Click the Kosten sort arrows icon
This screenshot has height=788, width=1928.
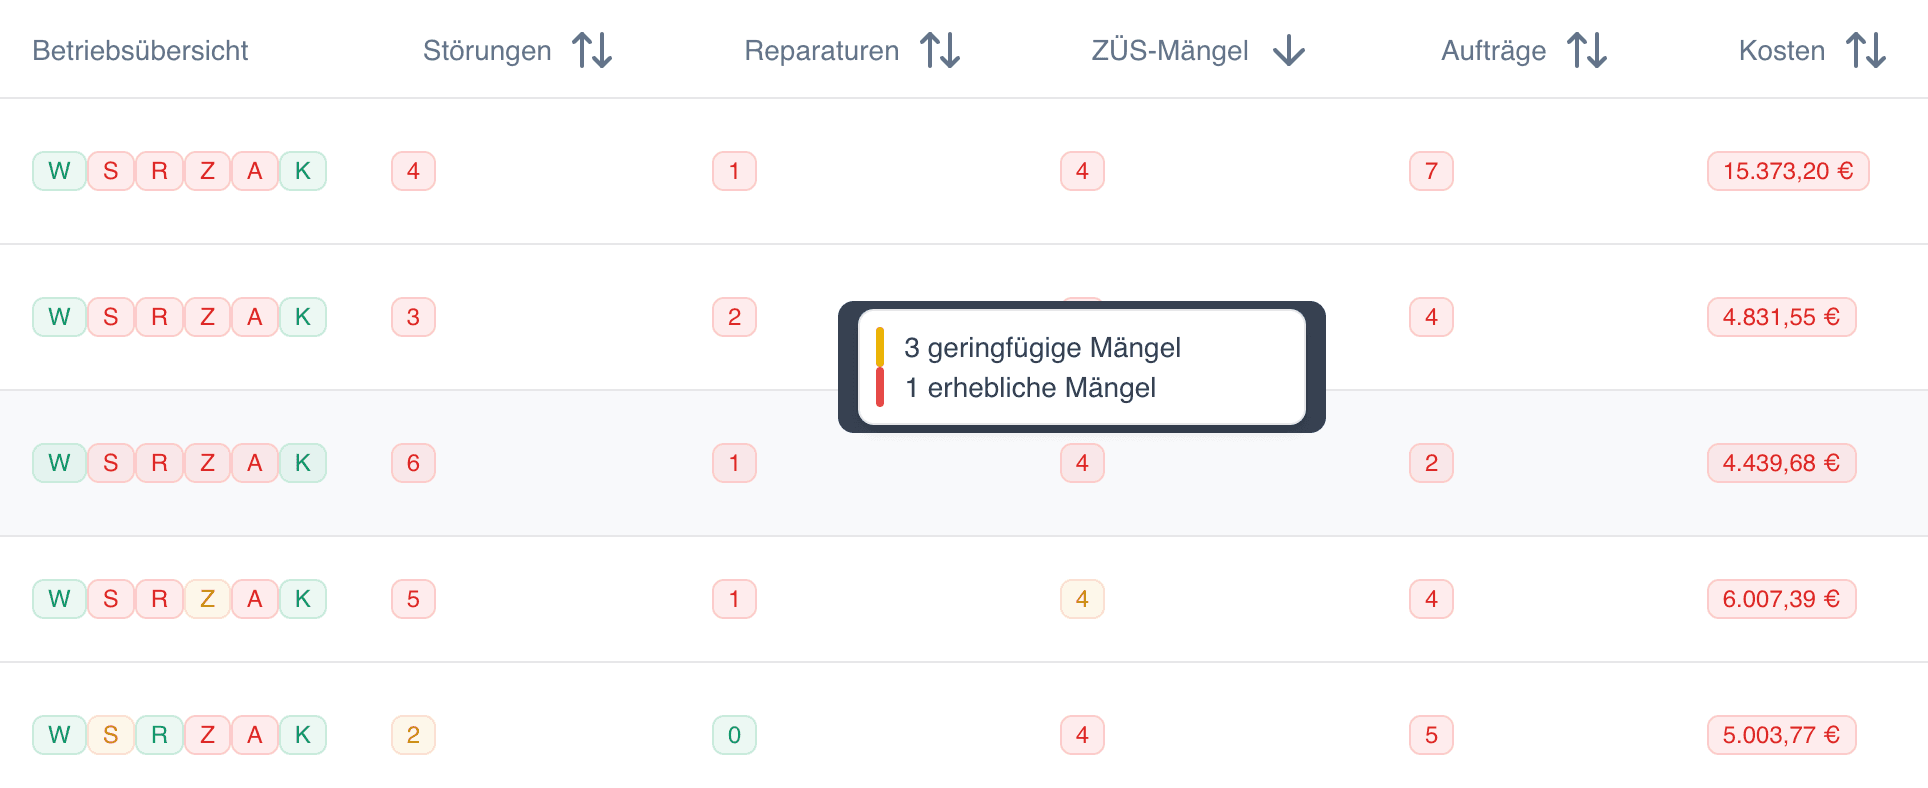pyautogui.click(x=1866, y=50)
